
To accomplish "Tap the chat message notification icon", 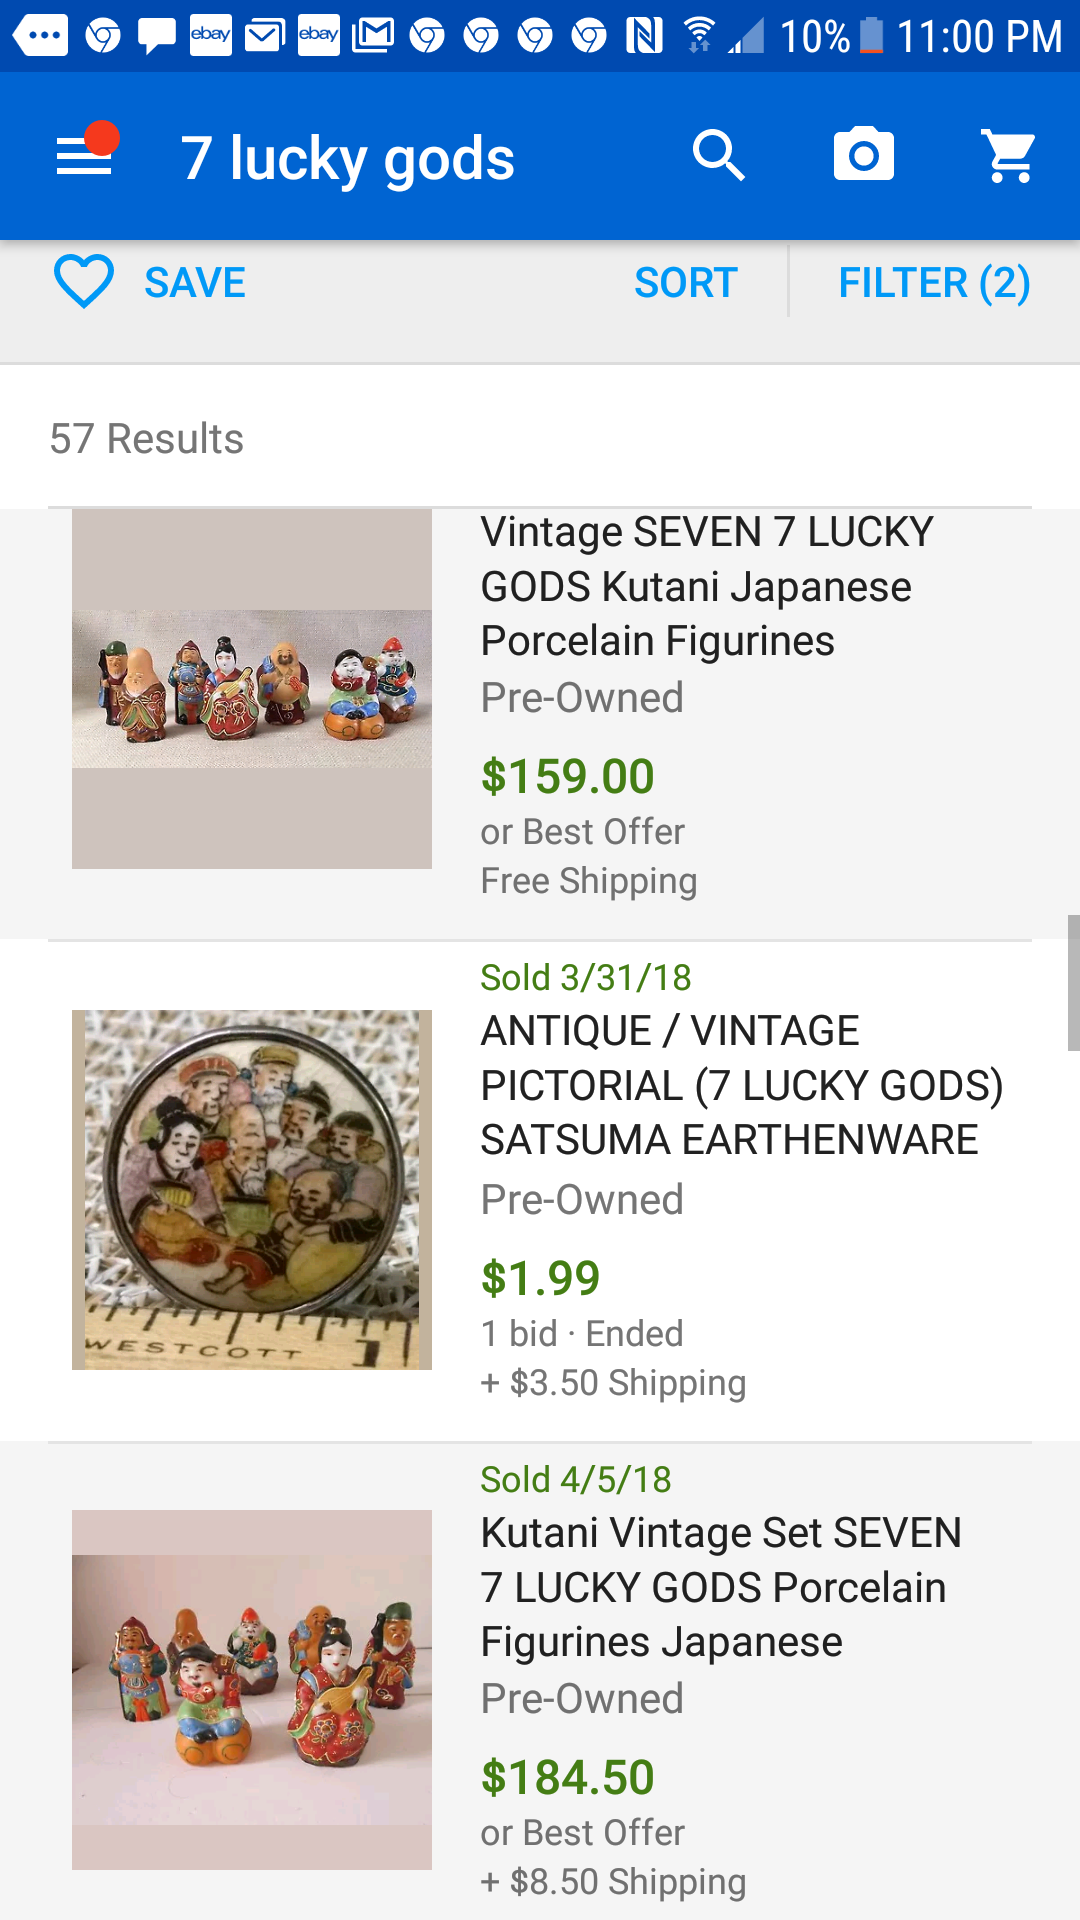I will tap(156, 36).
